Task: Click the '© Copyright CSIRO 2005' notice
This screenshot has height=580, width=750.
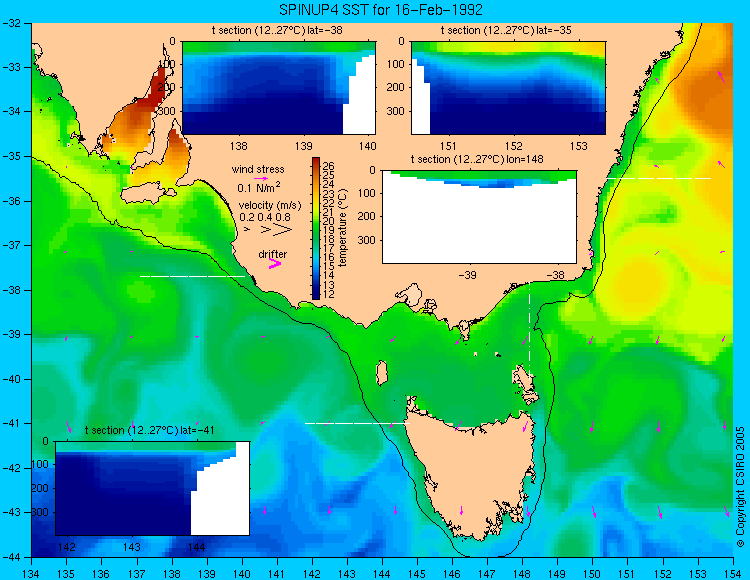Action: pyautogui.click(x=740, y=487)
